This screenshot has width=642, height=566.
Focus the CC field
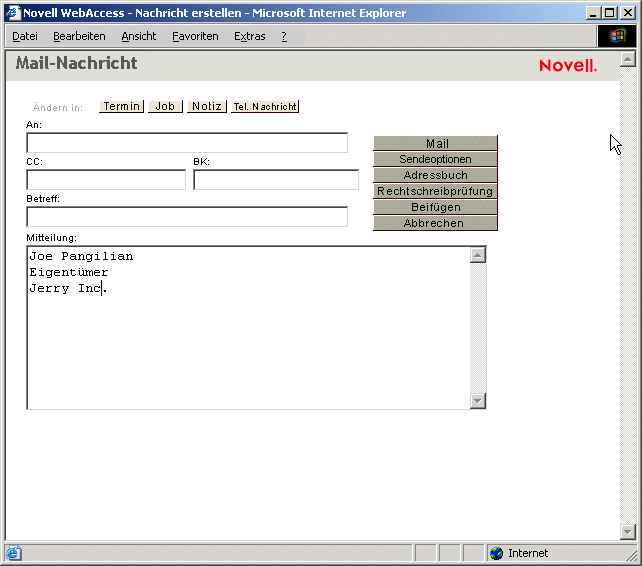point(106,180)
